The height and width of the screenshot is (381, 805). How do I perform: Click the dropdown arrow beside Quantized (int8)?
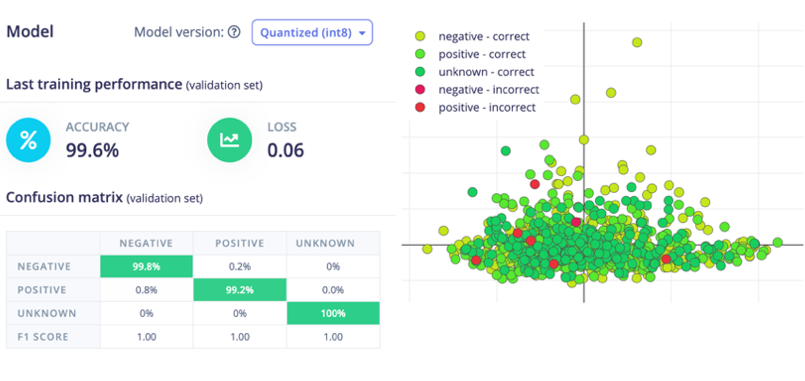362,33
